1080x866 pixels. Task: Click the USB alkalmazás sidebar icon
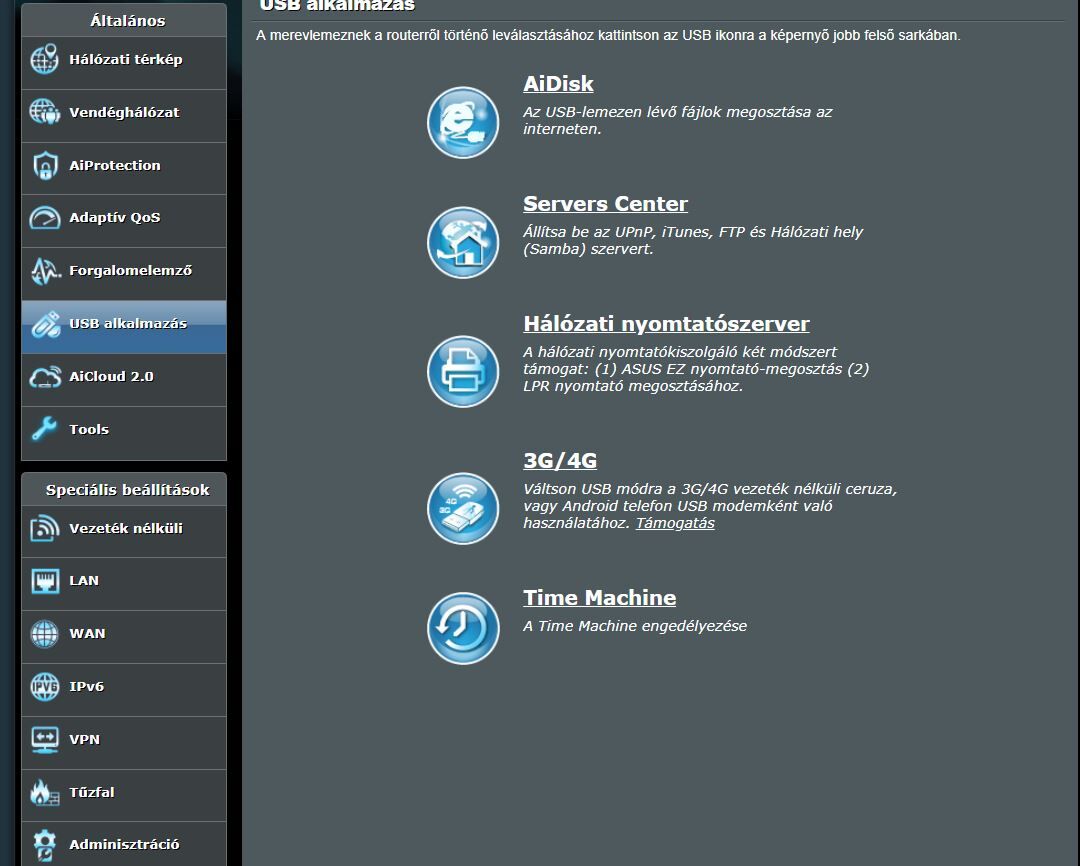point(45,324)
